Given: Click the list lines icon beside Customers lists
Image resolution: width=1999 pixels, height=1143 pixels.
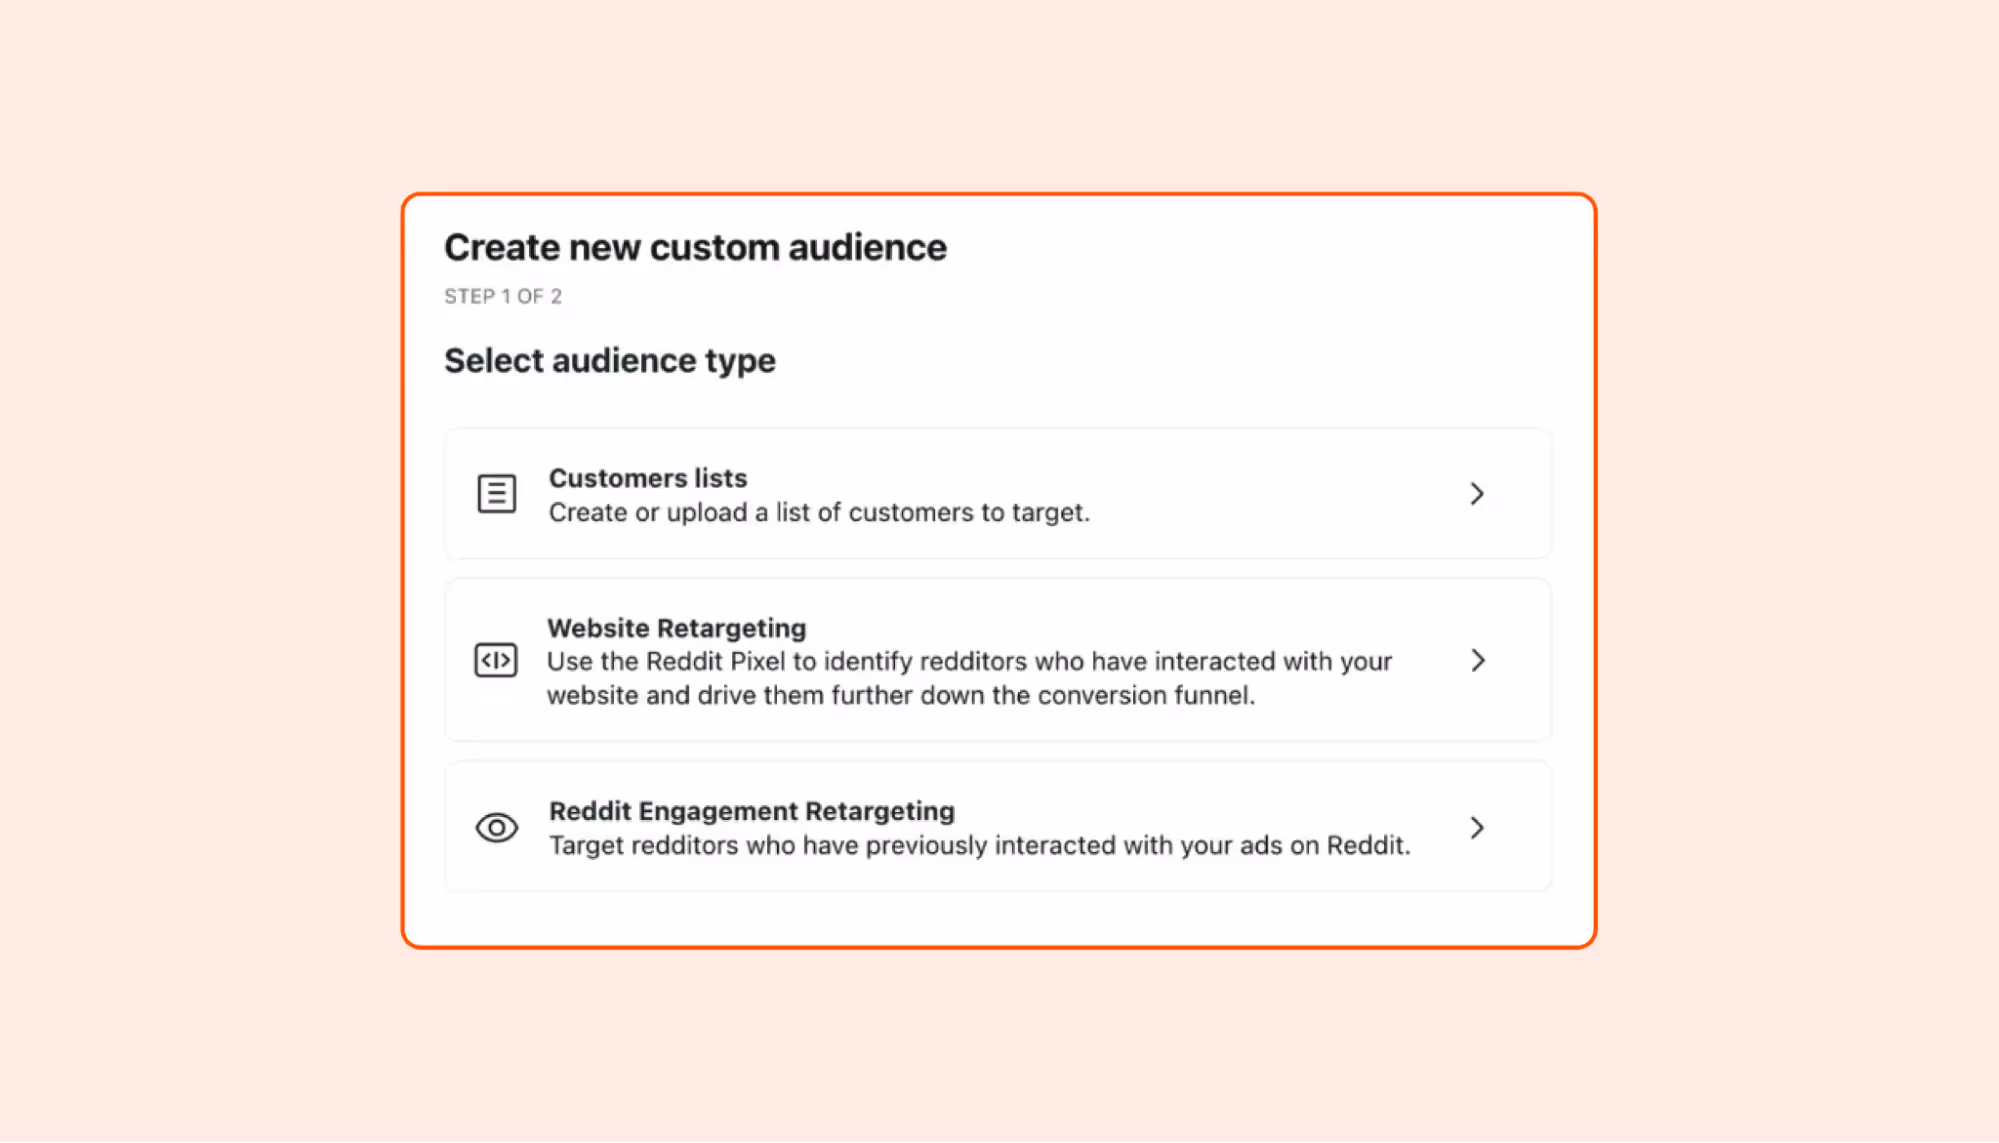Looking at the screenshot, I should [496, 493].
